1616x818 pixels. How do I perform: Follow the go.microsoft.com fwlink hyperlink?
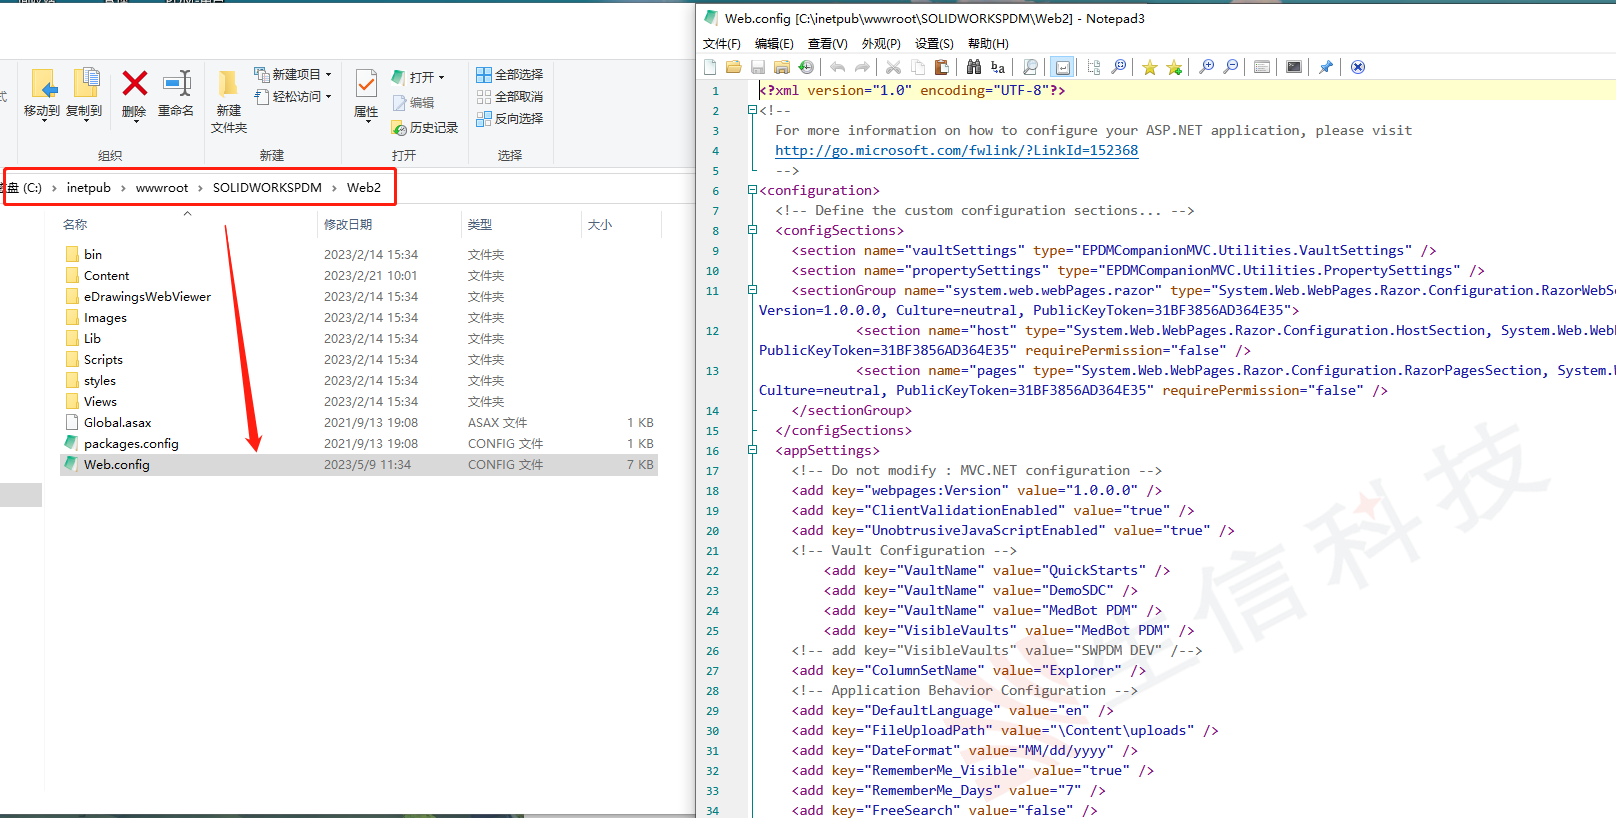[956, 150]
